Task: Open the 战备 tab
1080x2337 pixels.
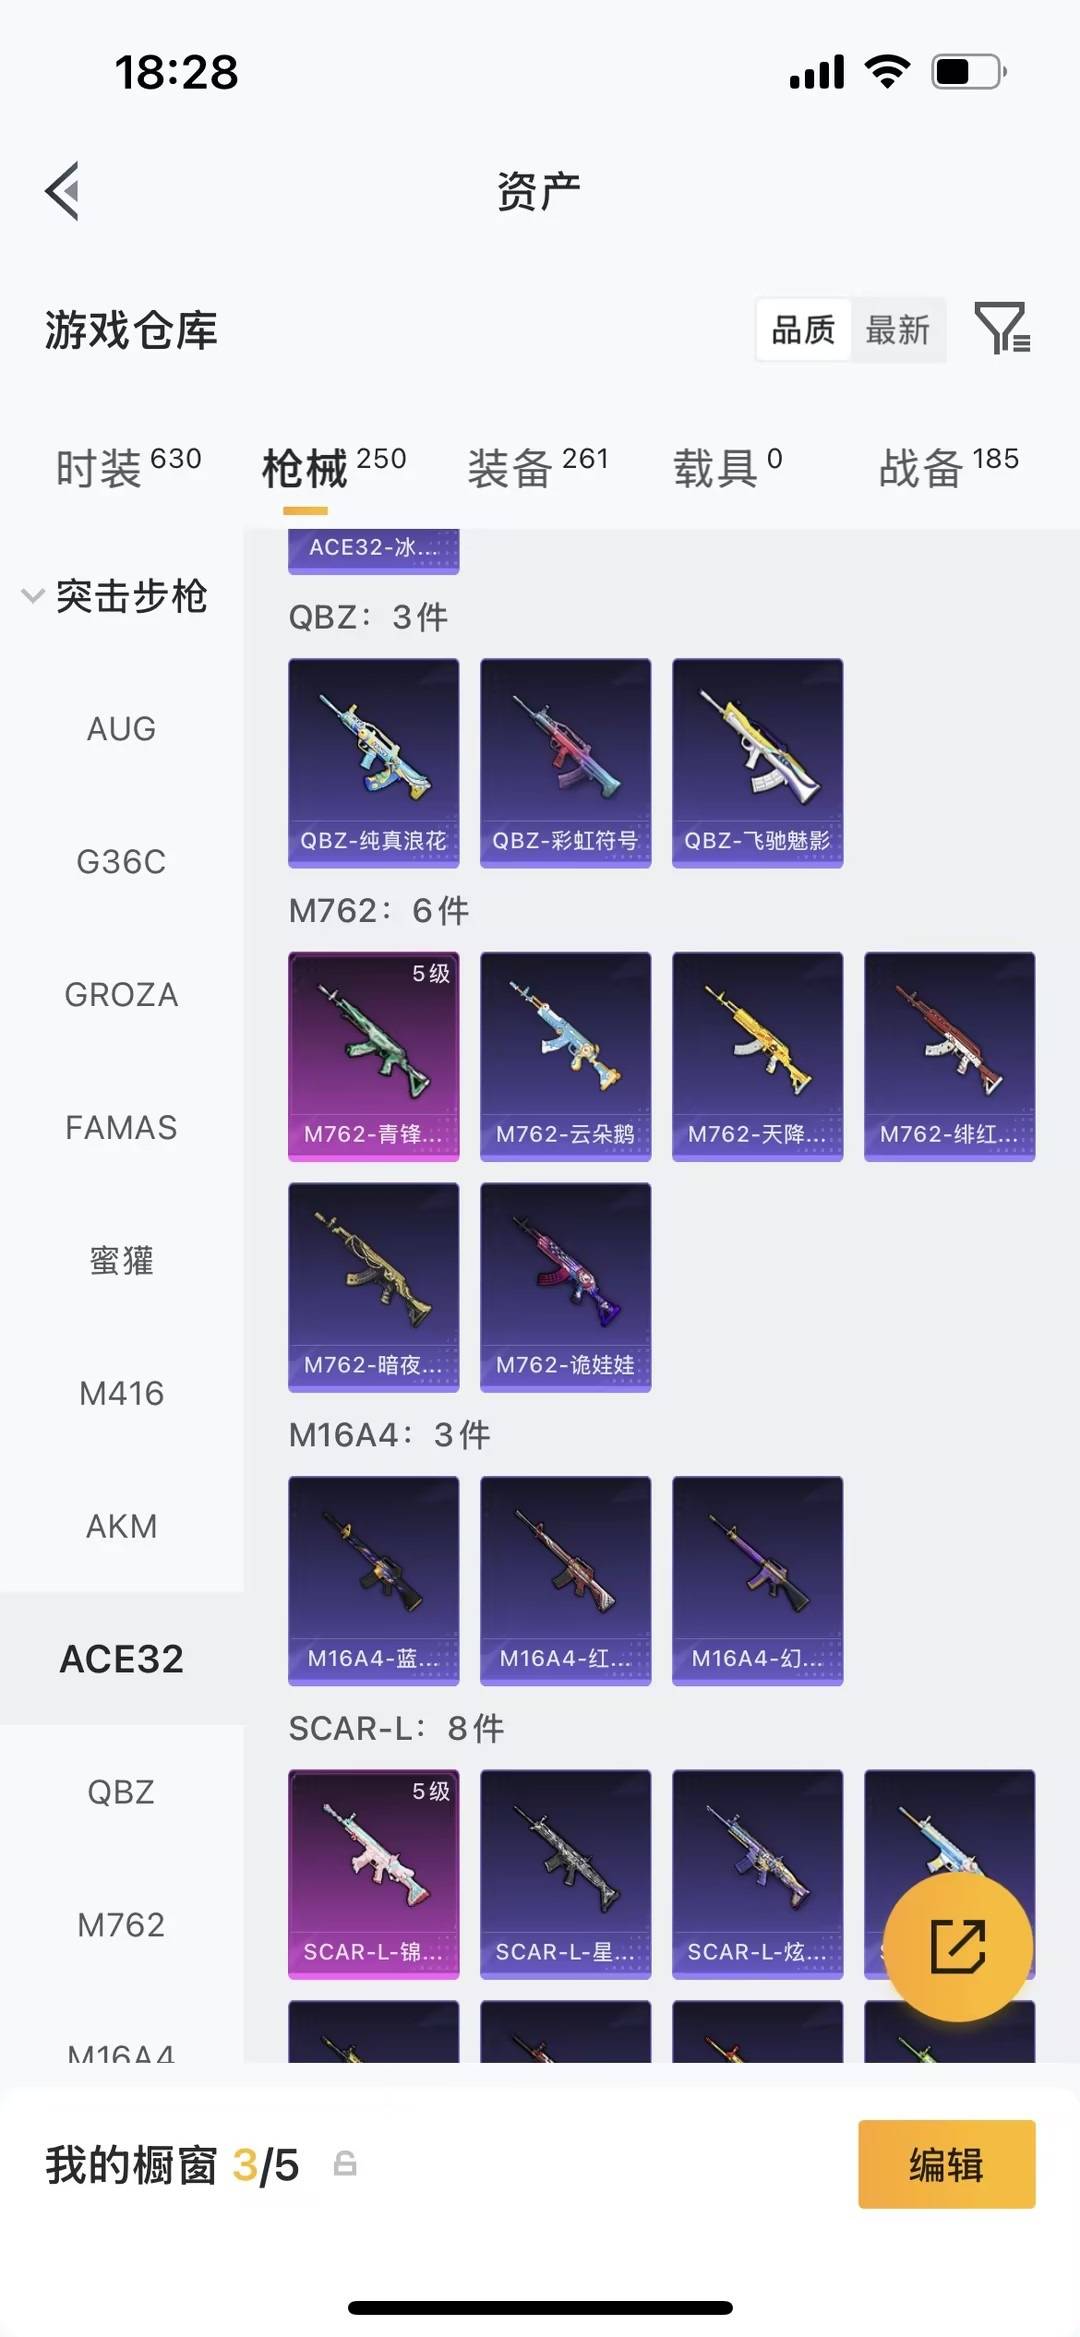Action: [949, 467]
